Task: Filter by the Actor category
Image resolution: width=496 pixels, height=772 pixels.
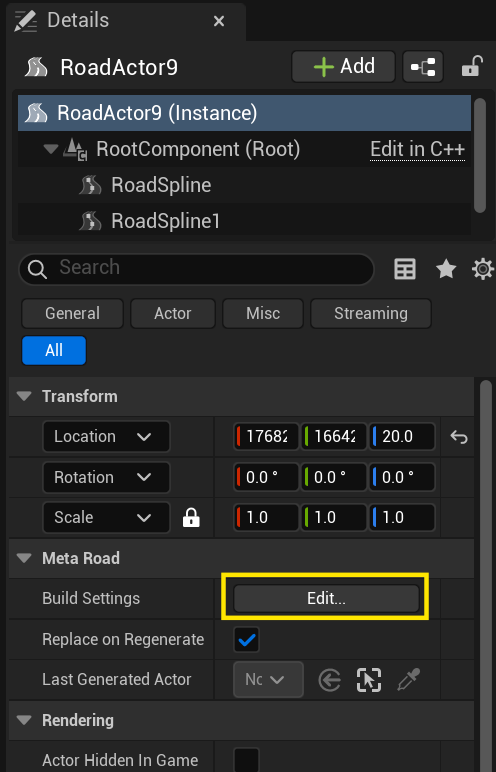Action: pos(172,313)
